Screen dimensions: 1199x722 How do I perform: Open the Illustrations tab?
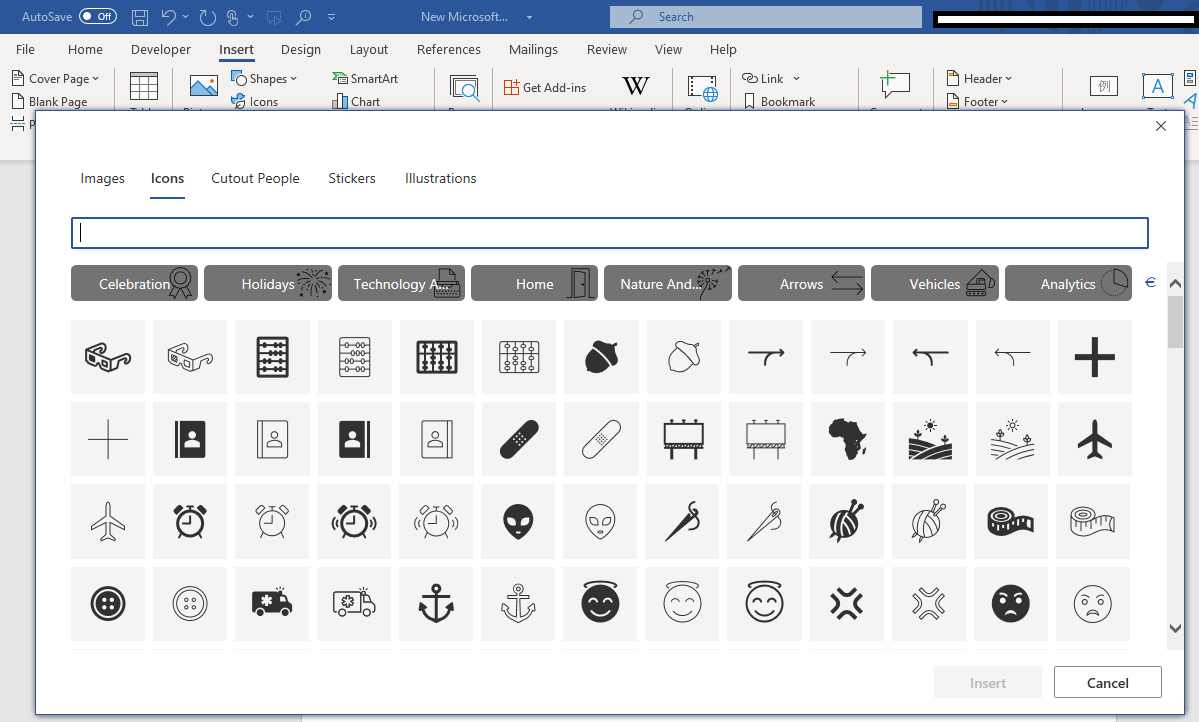pos(440,178)
